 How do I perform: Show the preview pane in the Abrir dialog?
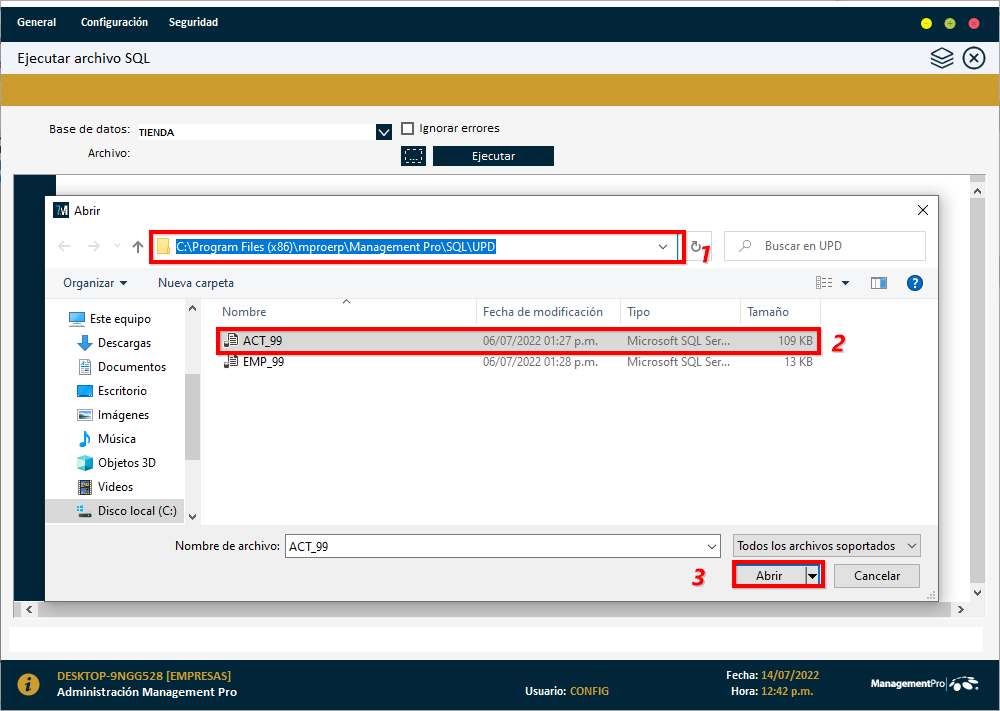878,283
